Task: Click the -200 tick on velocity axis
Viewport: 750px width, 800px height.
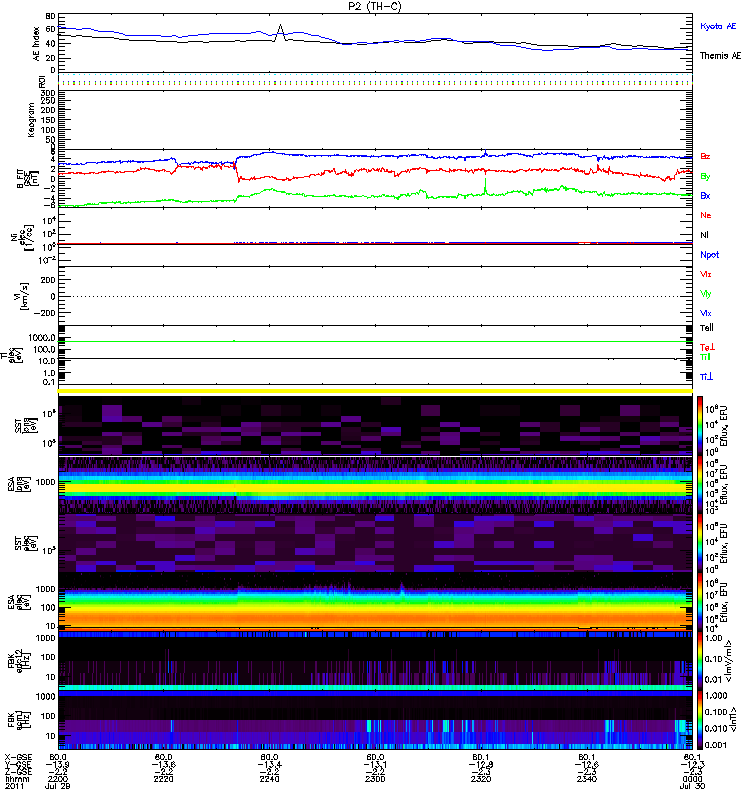Action: pyautogui.click(x=45, y=313)
